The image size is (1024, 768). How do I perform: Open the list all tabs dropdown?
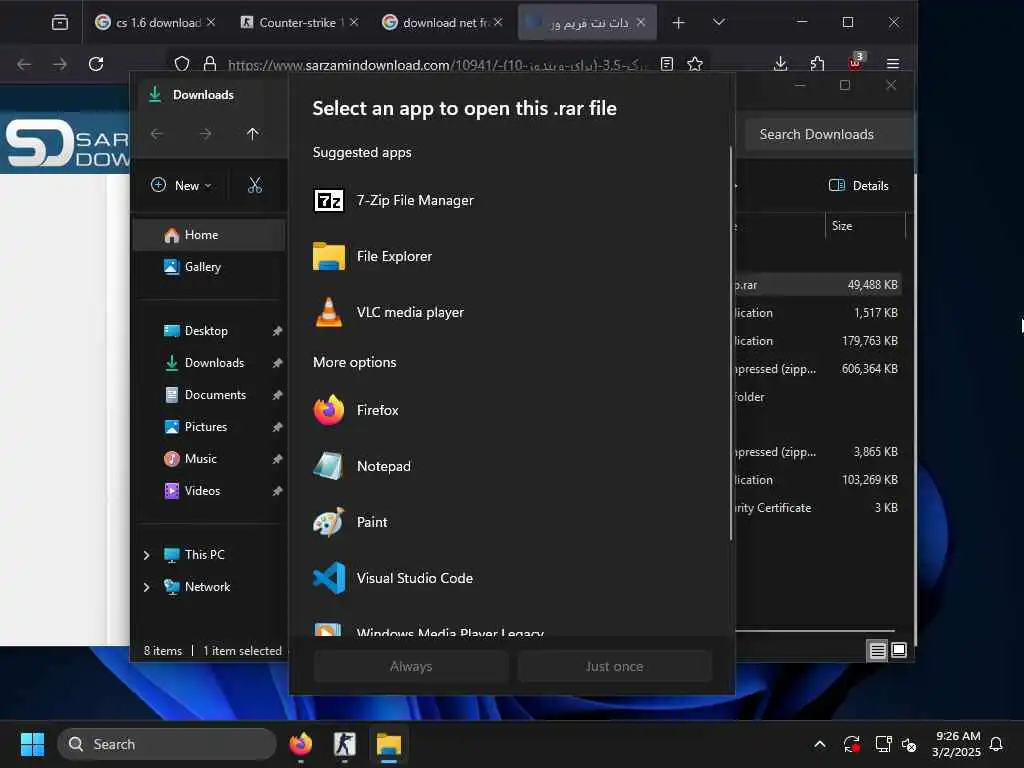click(x=718, y=22)
